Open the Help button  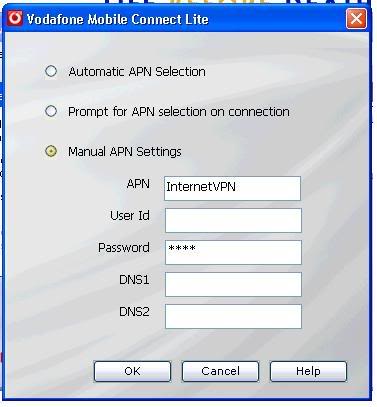pos(308,371)
